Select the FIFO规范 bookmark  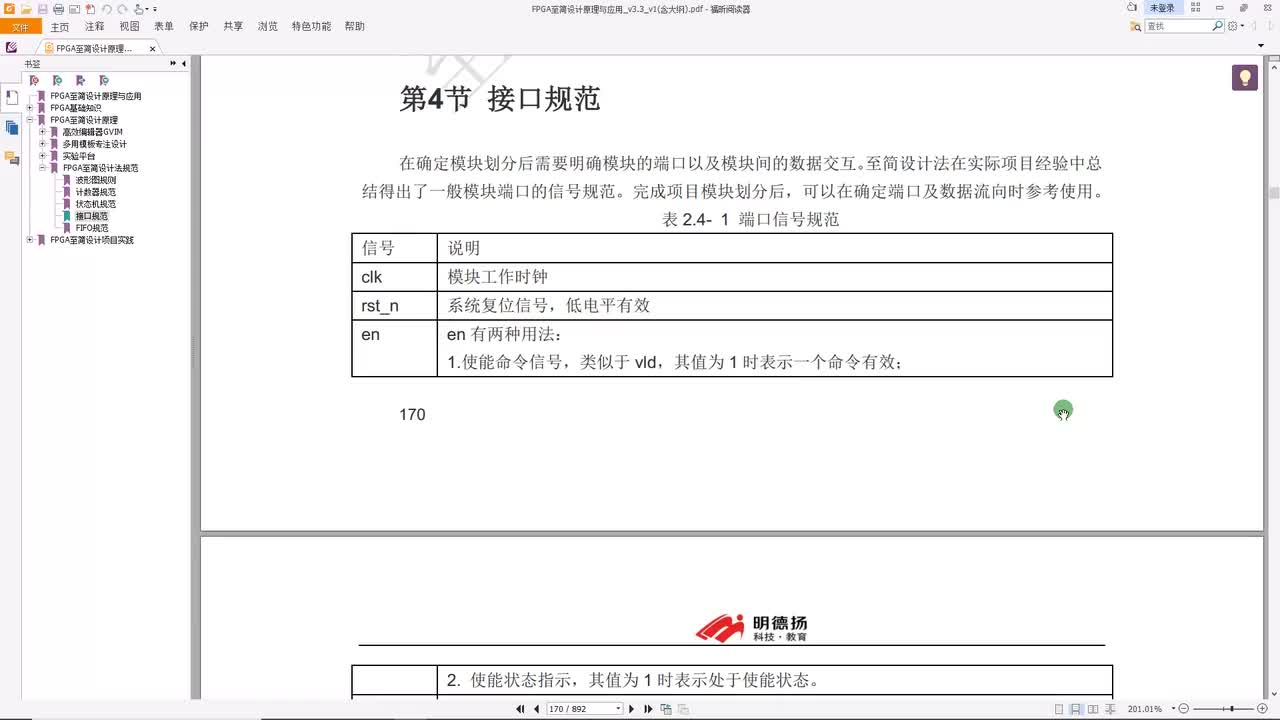click(91, 228)
